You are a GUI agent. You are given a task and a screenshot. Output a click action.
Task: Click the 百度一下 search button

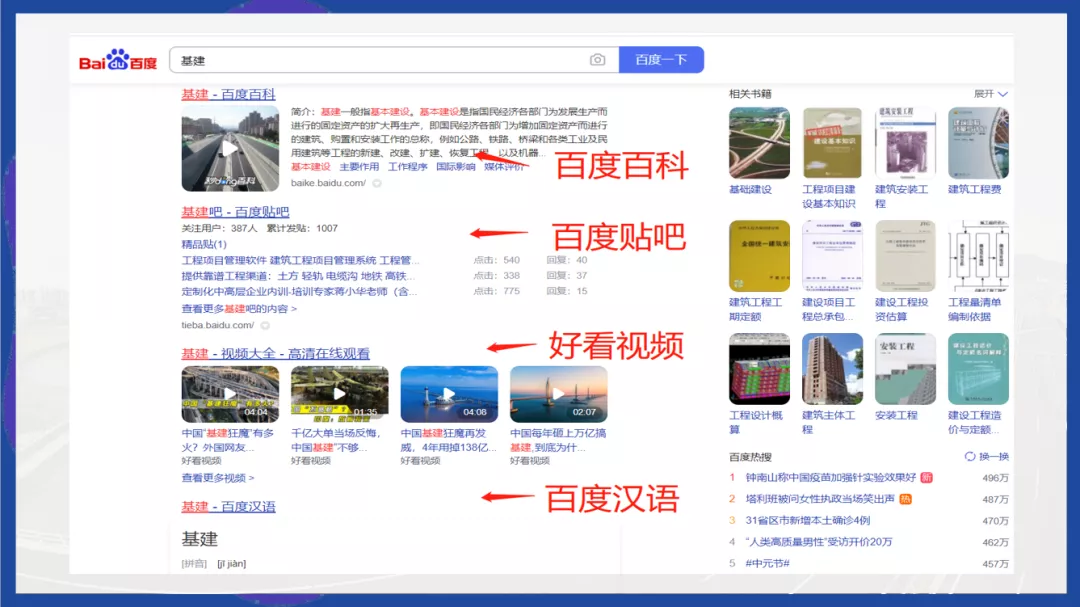coord(661,60)
